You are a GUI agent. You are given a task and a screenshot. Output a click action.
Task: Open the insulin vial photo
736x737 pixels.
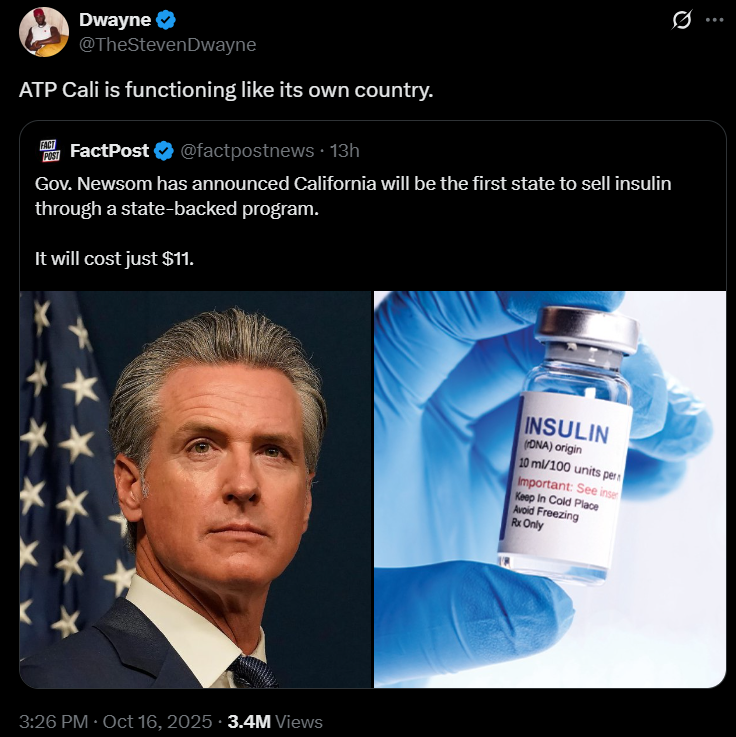pyautogui.click(x=550, y=489)
